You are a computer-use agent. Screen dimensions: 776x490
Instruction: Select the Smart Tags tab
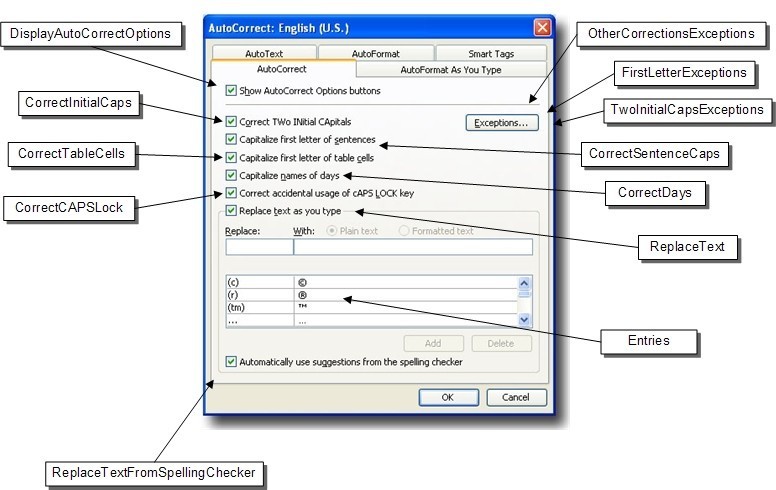click(491, 53)
